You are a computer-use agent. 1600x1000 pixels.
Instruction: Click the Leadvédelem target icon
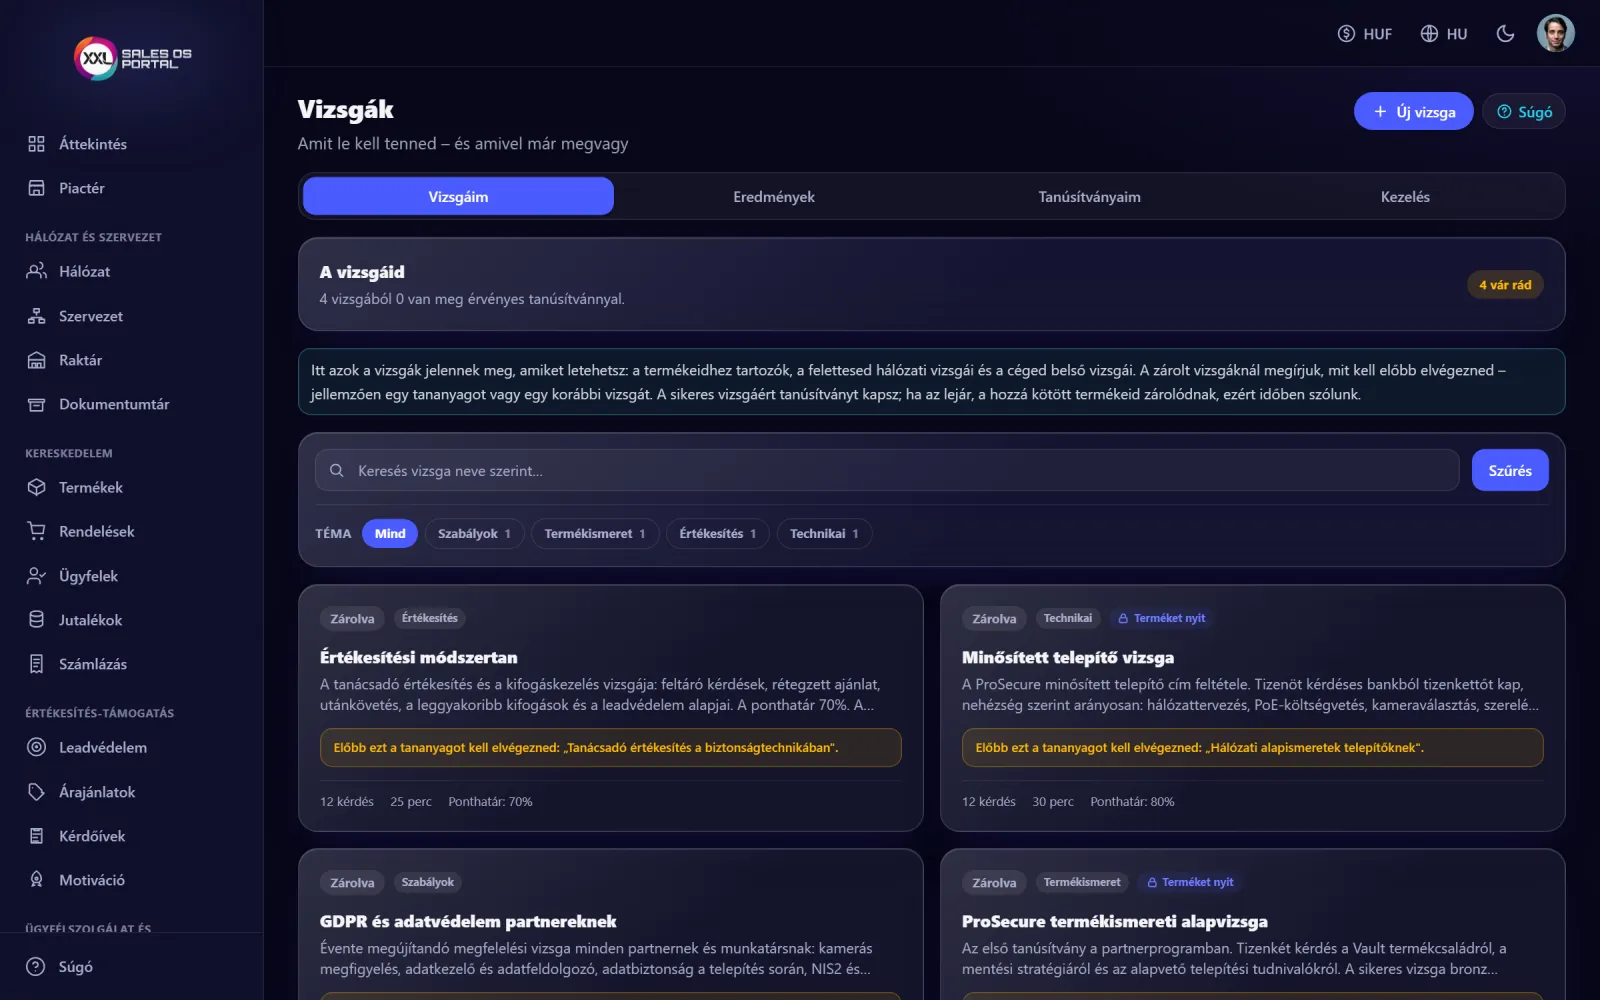pos(37,747)
